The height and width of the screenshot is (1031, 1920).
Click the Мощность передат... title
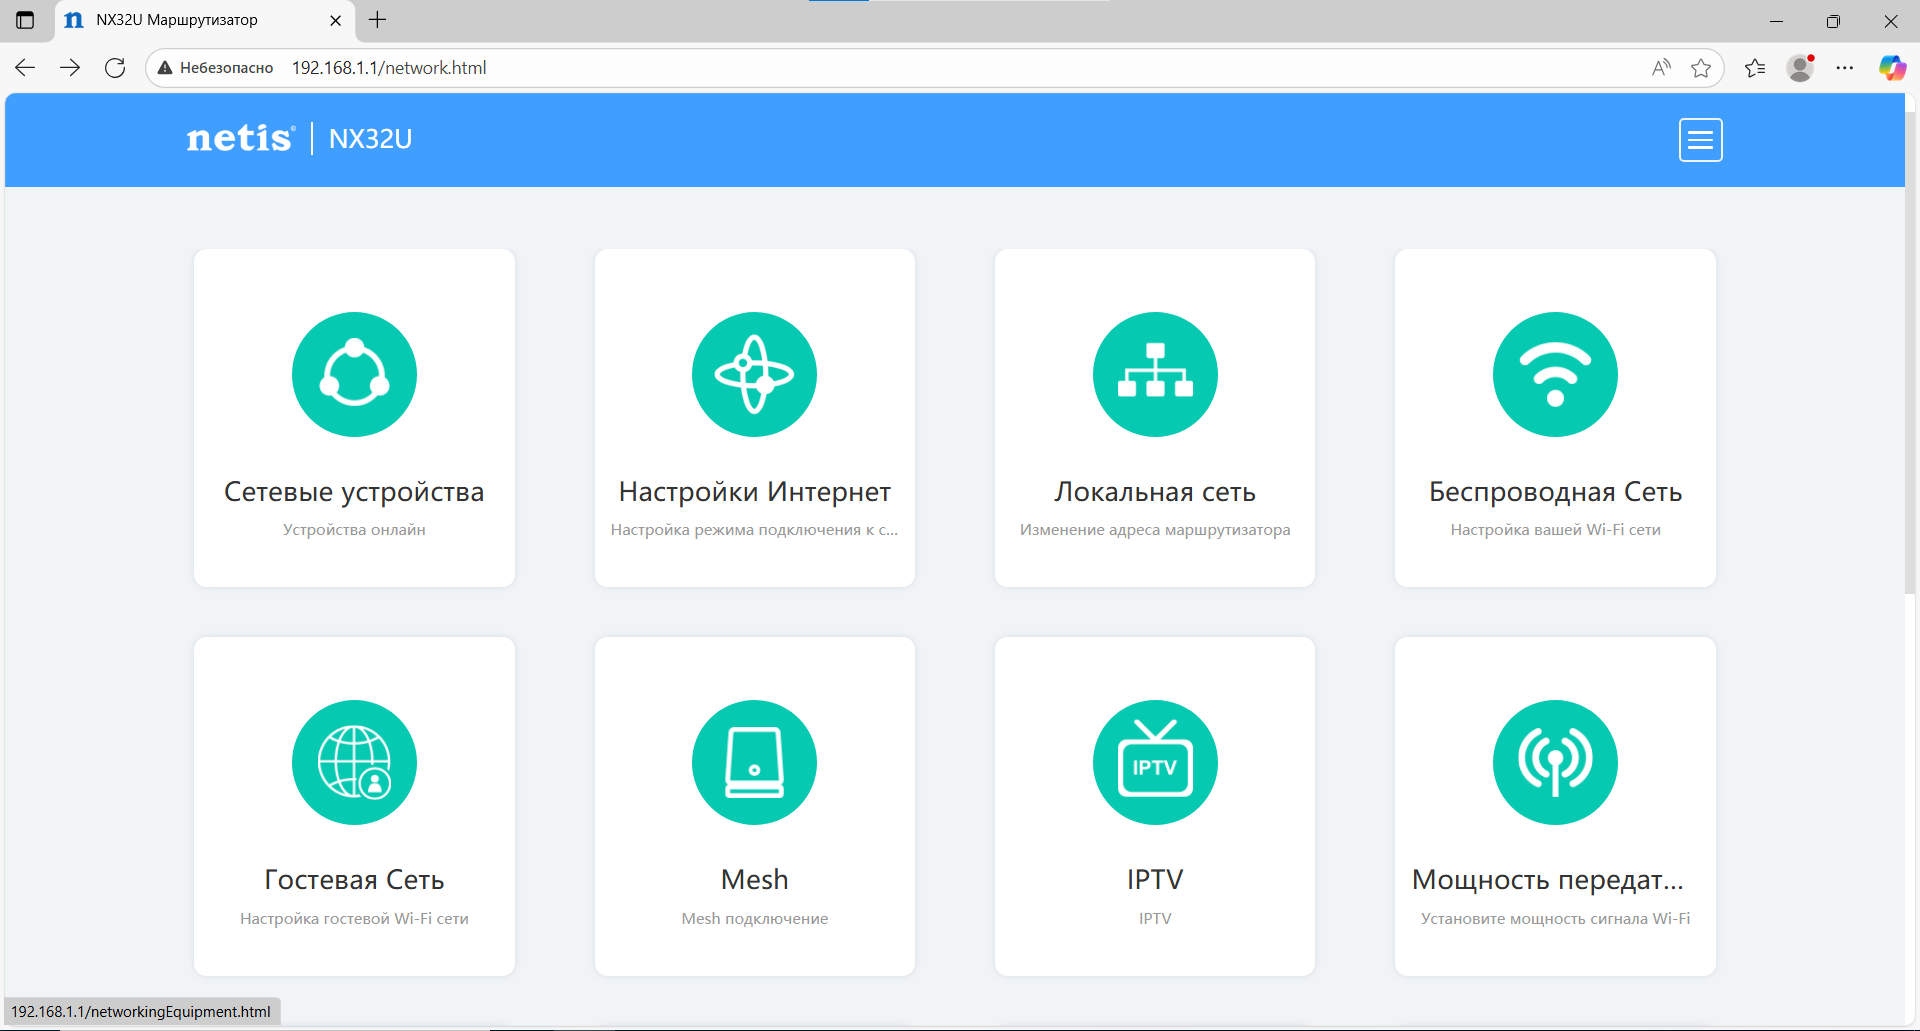click(x=1547, y=880)
